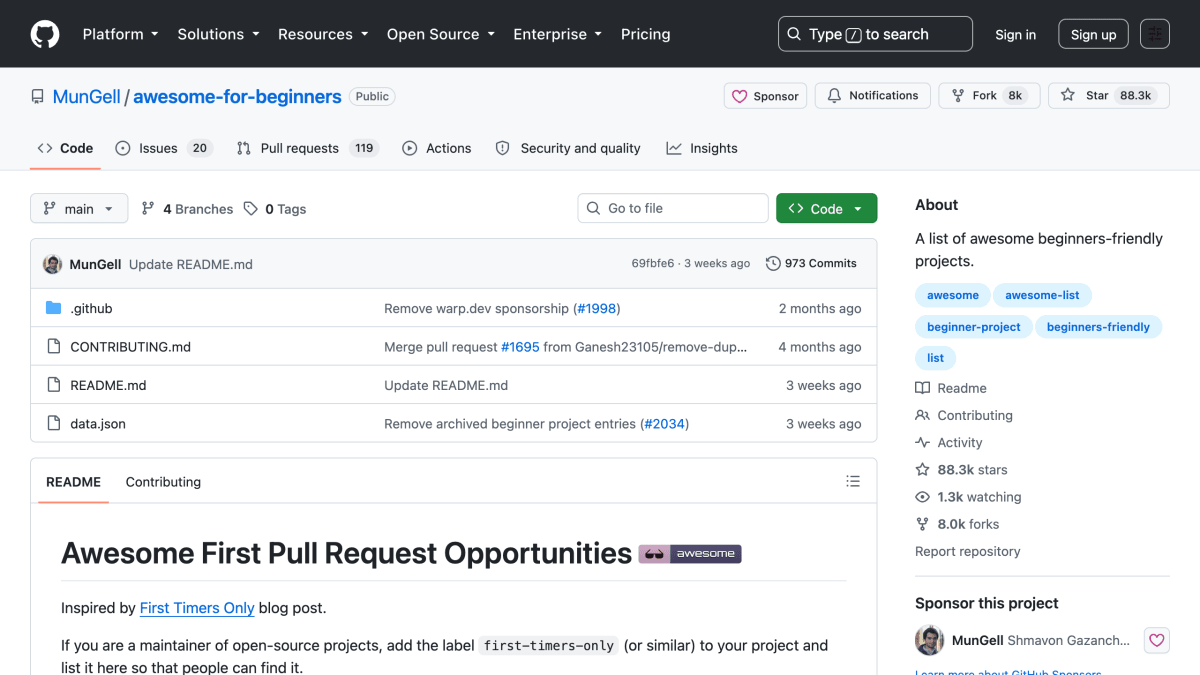Select the awesome topic tag
The image size is (1200, 675).
952,295
